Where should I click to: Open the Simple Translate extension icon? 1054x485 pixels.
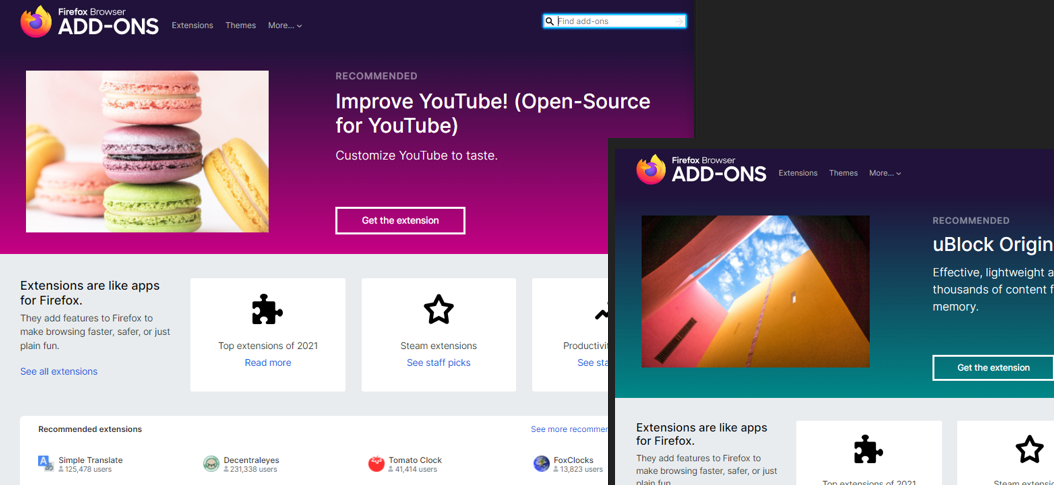click(46, 463)
